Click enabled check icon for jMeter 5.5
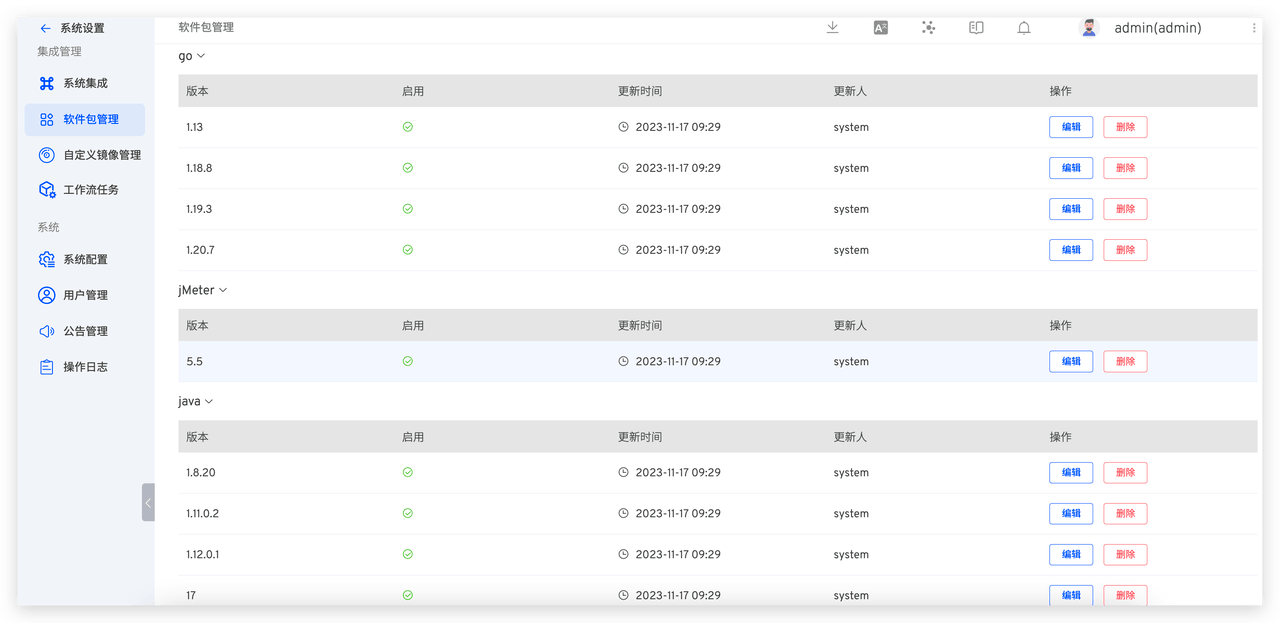The height and width of the screenshot is (623, 1280). (407, 361)
